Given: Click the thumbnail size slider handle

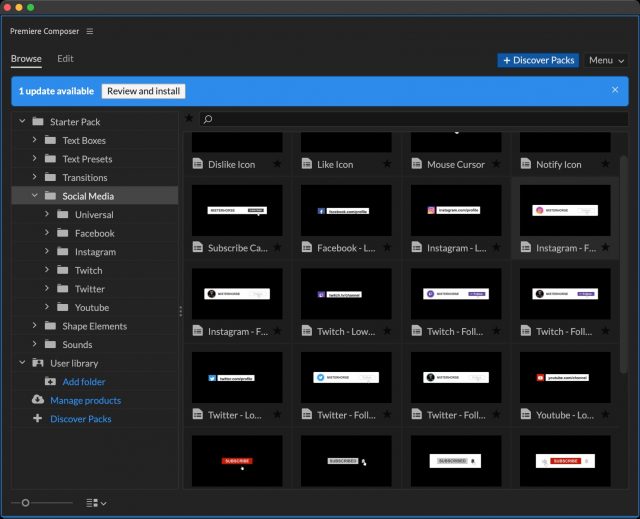Looking at the screenshot, I should pyautogui.click(x=26, y=503).
